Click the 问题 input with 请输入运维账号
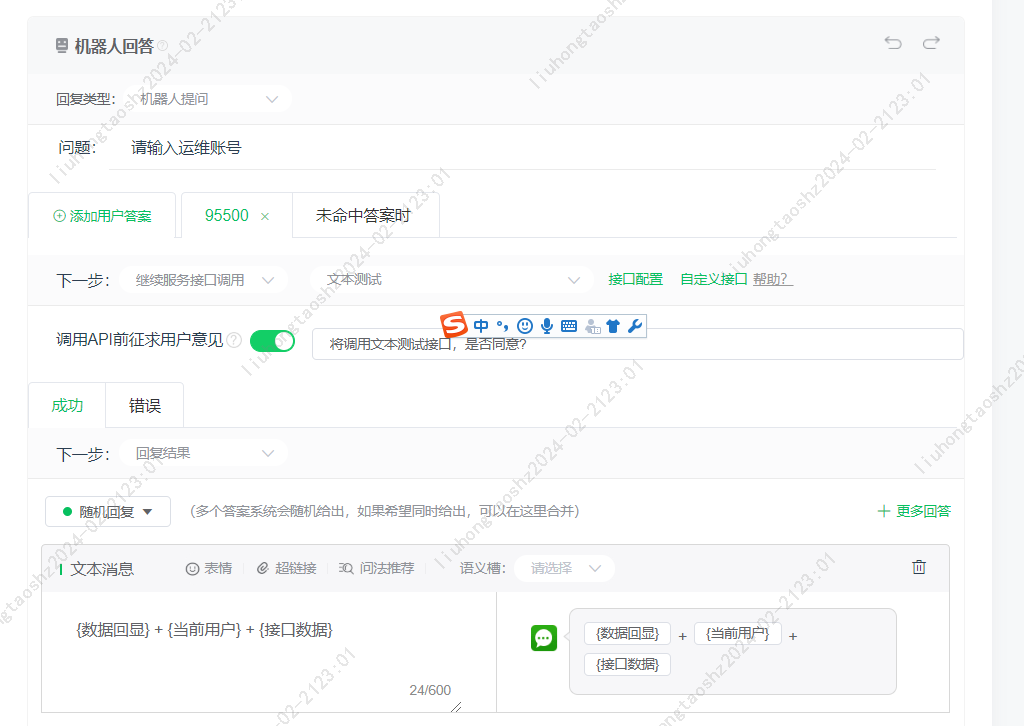1024x726 pixels. [522, 148]
